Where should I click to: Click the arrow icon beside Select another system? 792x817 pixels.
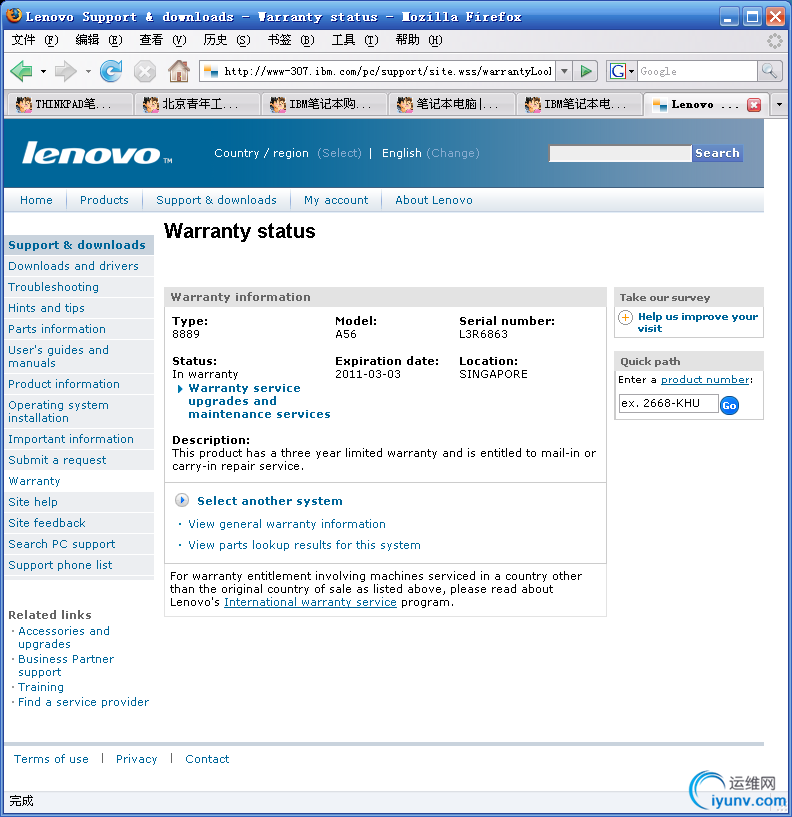click(x=182, y=500)
